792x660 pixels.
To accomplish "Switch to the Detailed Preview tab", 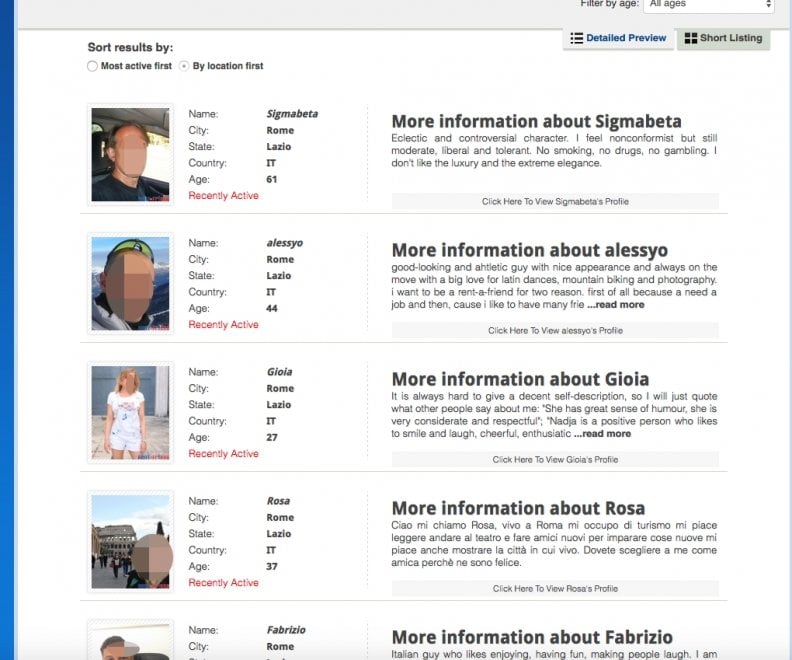I will point(618,38).
